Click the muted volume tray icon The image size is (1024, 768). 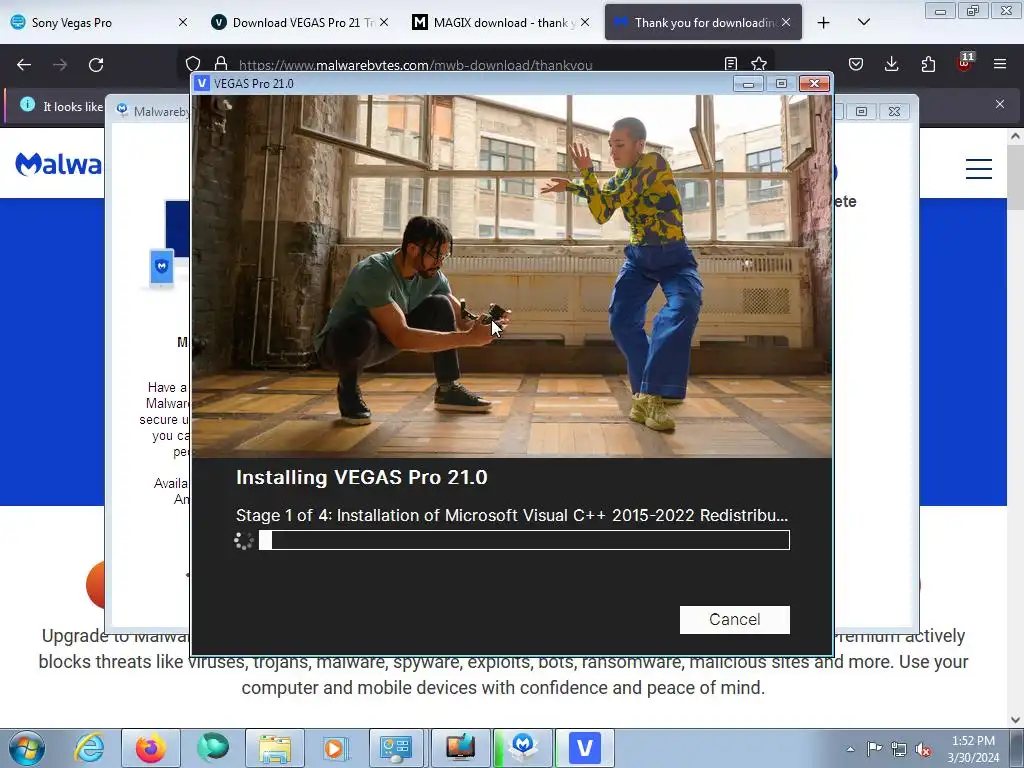tap(923, 749)
